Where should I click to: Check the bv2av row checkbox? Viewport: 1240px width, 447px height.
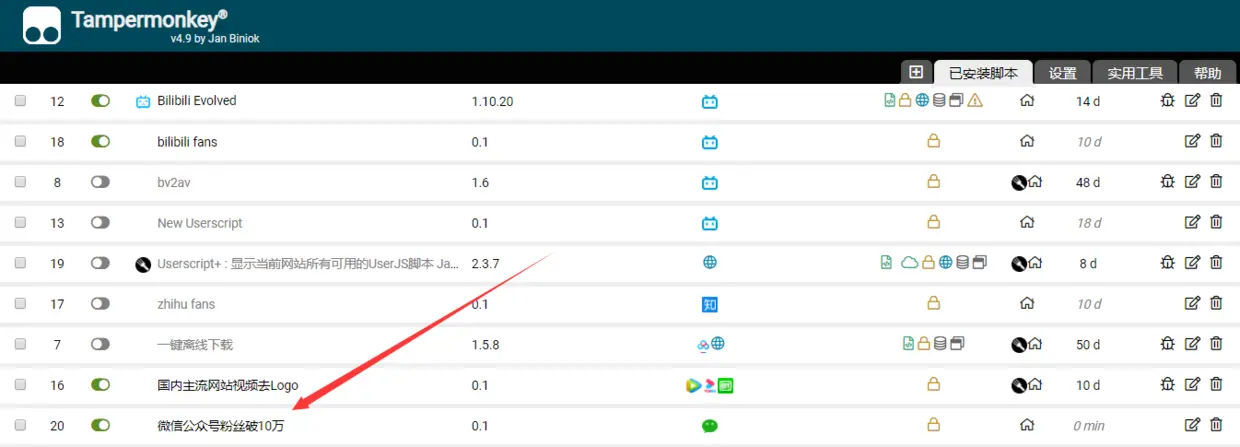pyautogui.click(x=20, y=182)
